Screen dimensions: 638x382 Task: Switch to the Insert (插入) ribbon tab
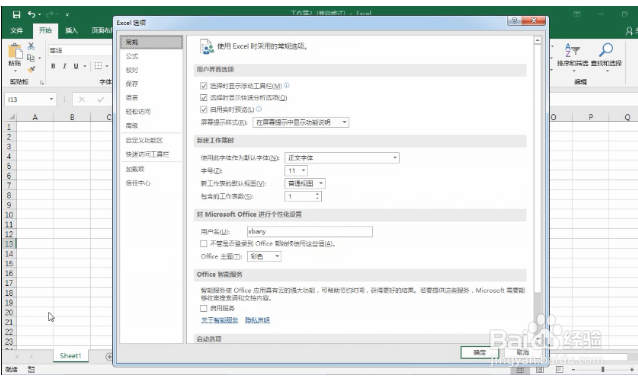point(71,31)
